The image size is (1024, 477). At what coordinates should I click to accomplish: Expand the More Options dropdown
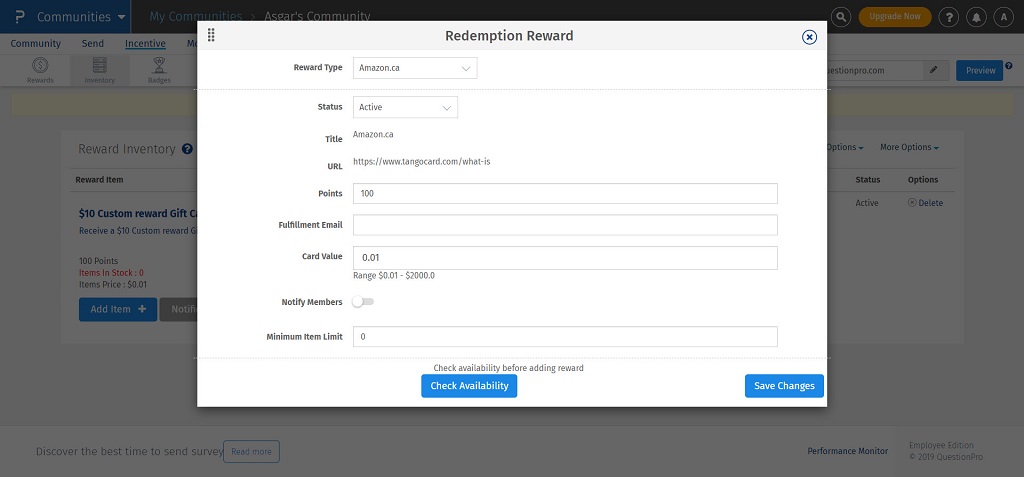(x=909, y=148)
